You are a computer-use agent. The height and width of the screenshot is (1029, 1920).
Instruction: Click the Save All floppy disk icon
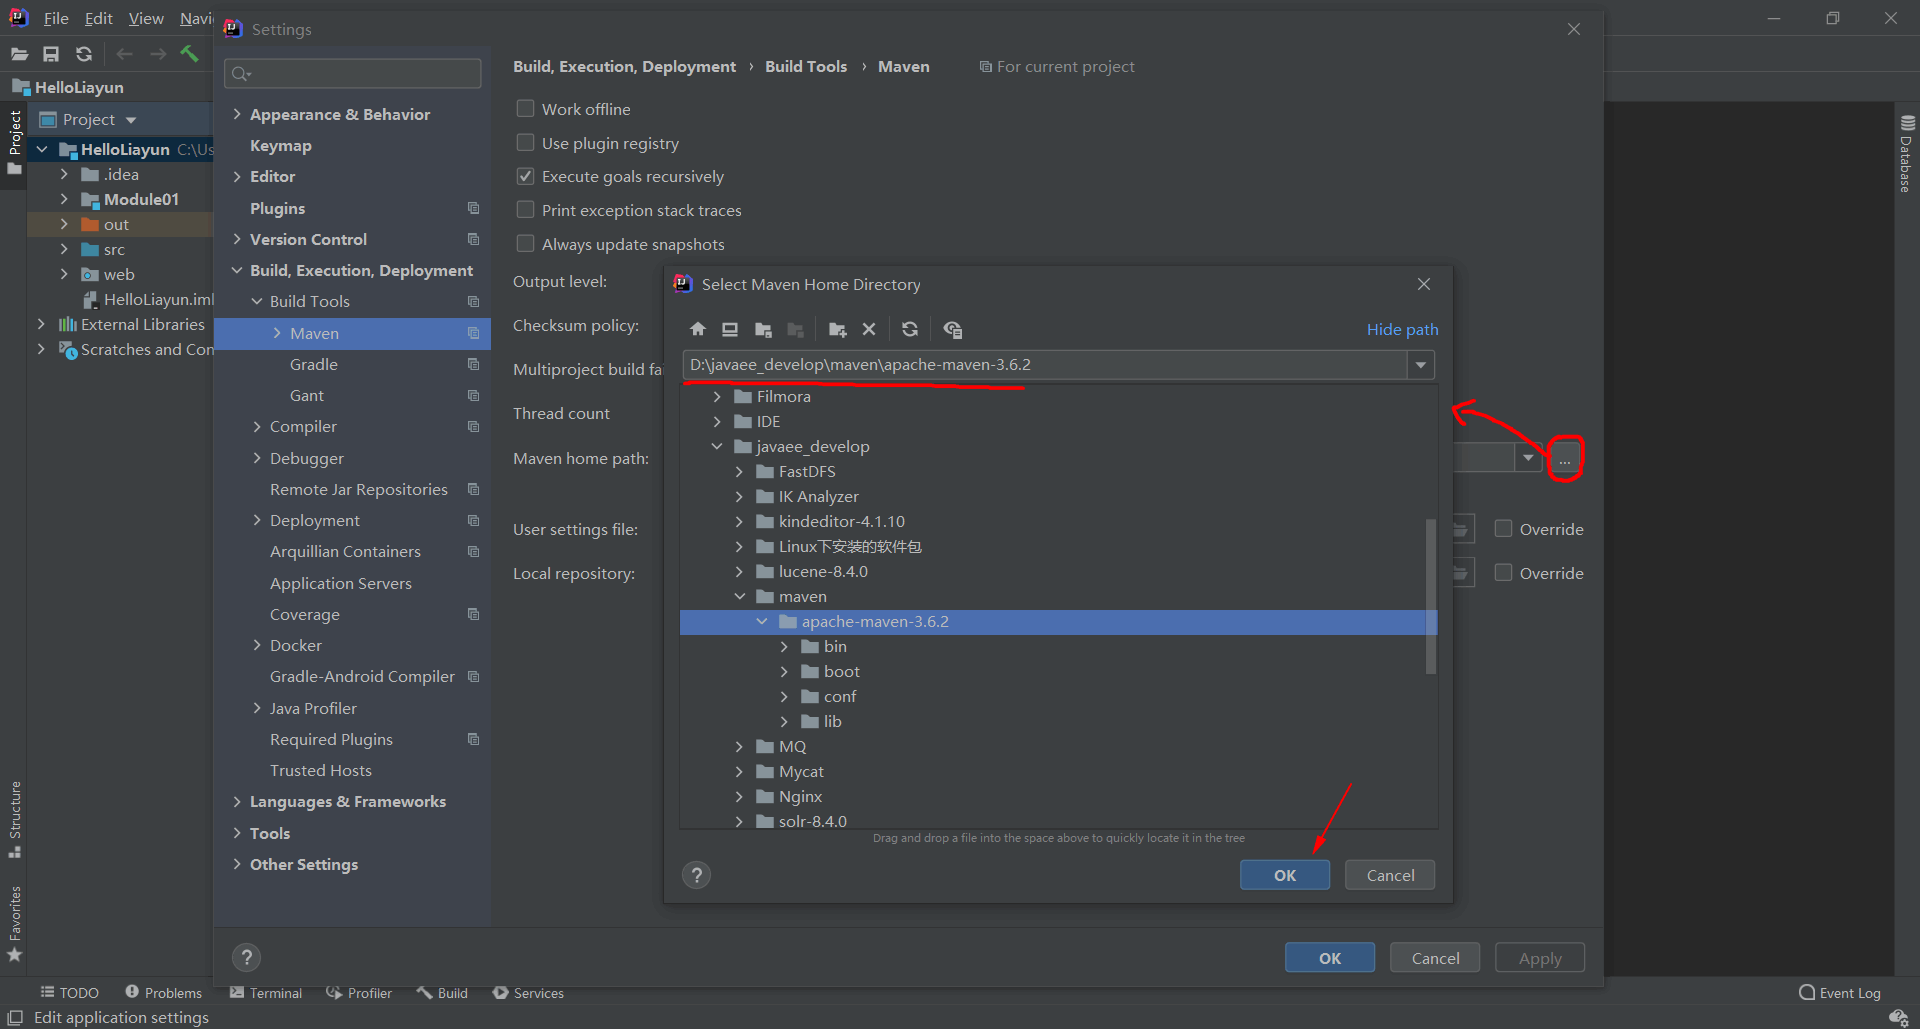coord(51,54)
